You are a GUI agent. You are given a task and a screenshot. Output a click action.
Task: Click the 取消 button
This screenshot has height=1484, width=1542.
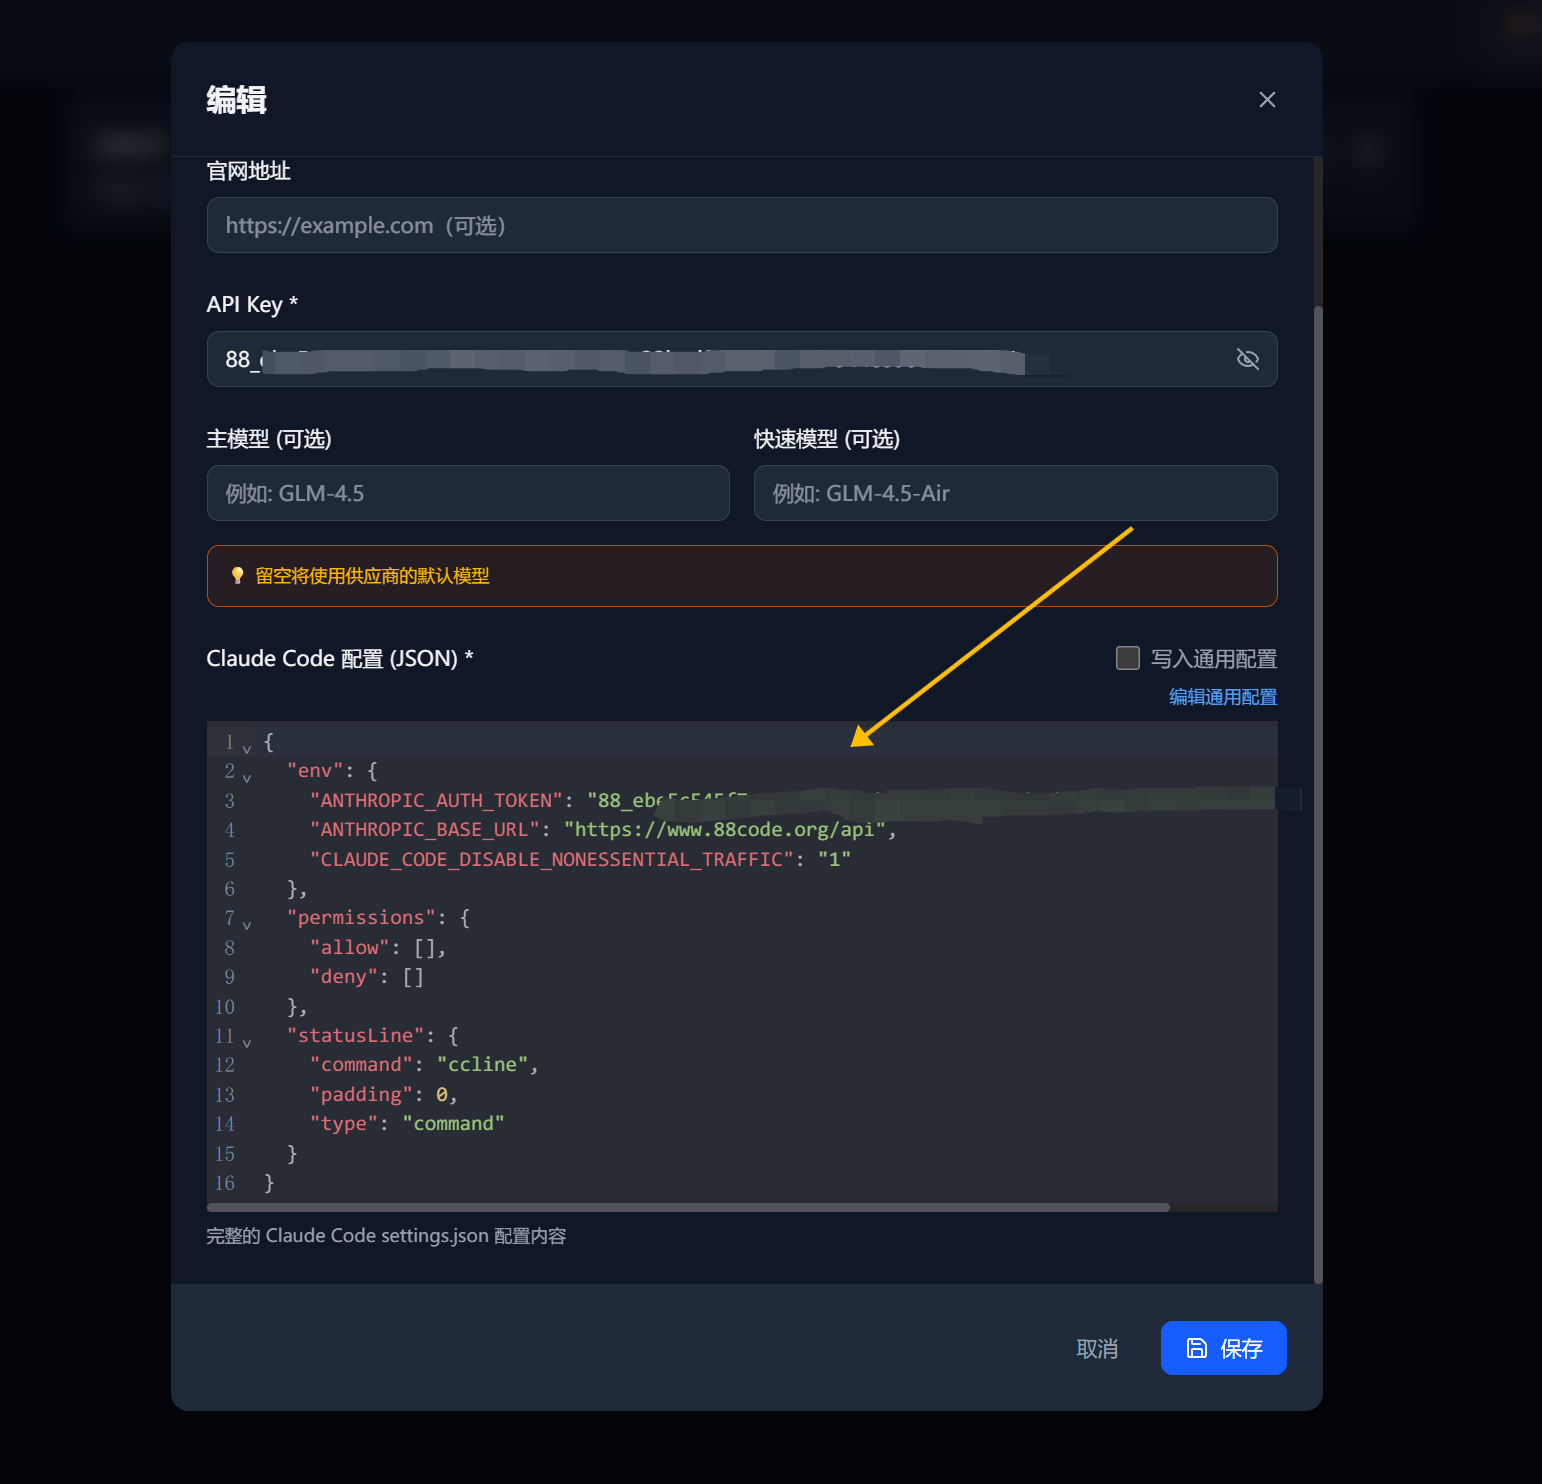click(1097, 1349)
